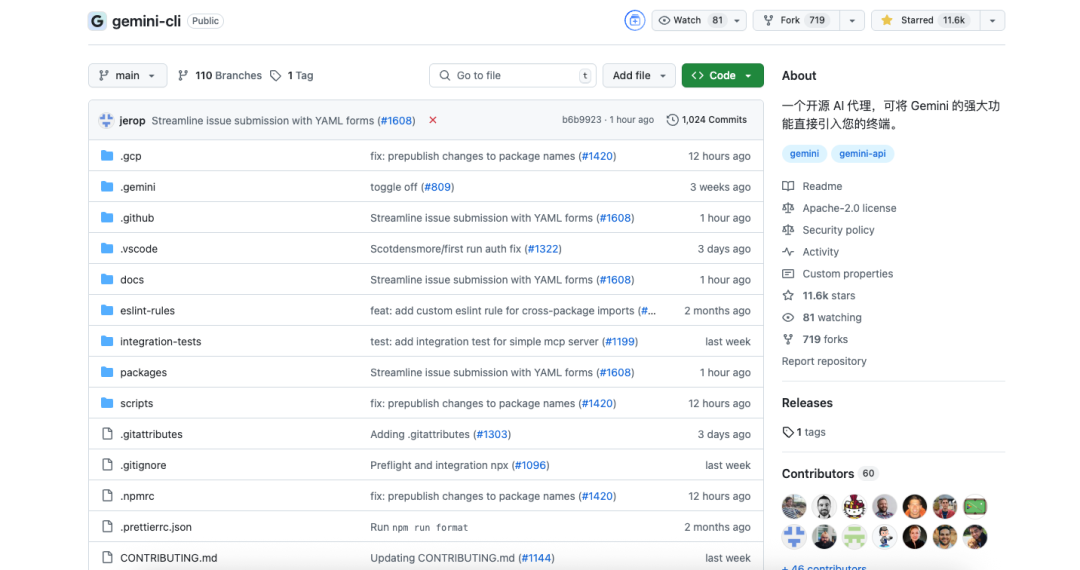Click the Go to file search field
The image size is (1080, 570).
512,76
